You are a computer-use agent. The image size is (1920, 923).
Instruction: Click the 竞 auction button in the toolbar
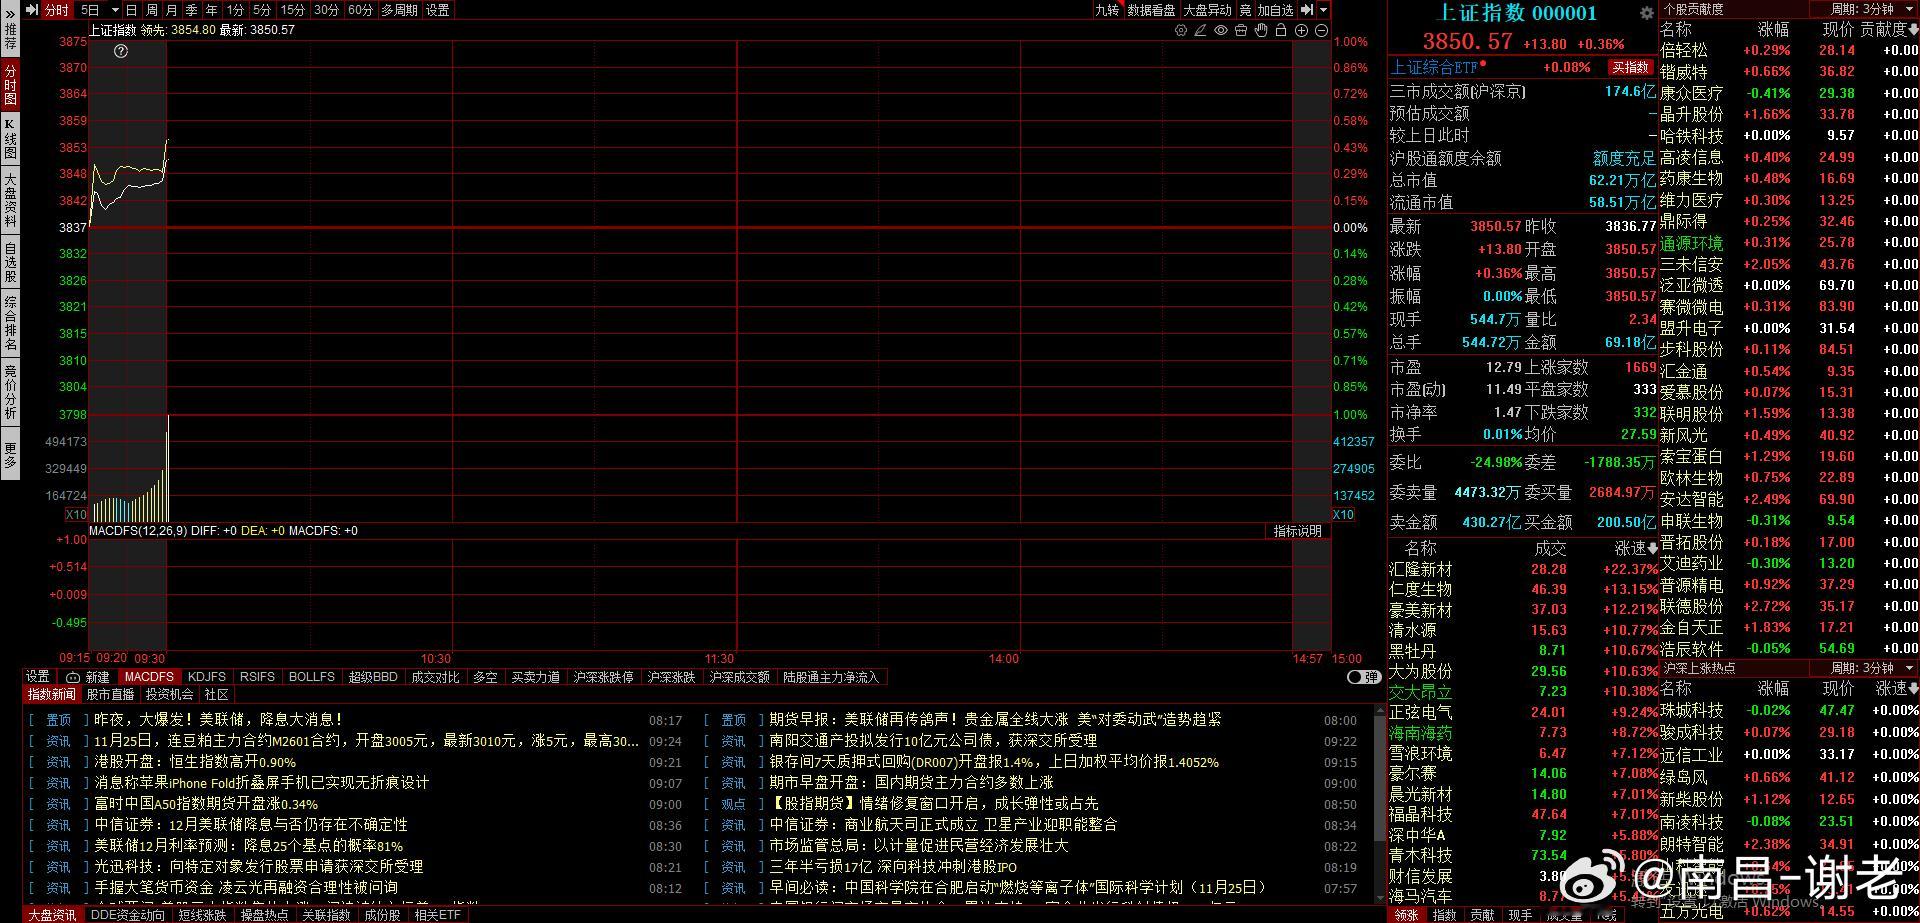pos(1245,10)
